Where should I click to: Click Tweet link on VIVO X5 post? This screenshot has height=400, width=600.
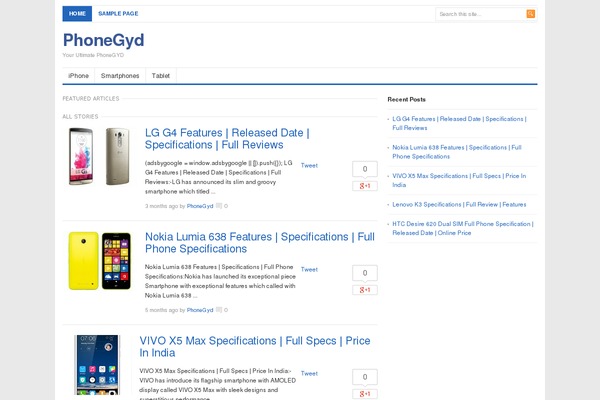[309, 374]
